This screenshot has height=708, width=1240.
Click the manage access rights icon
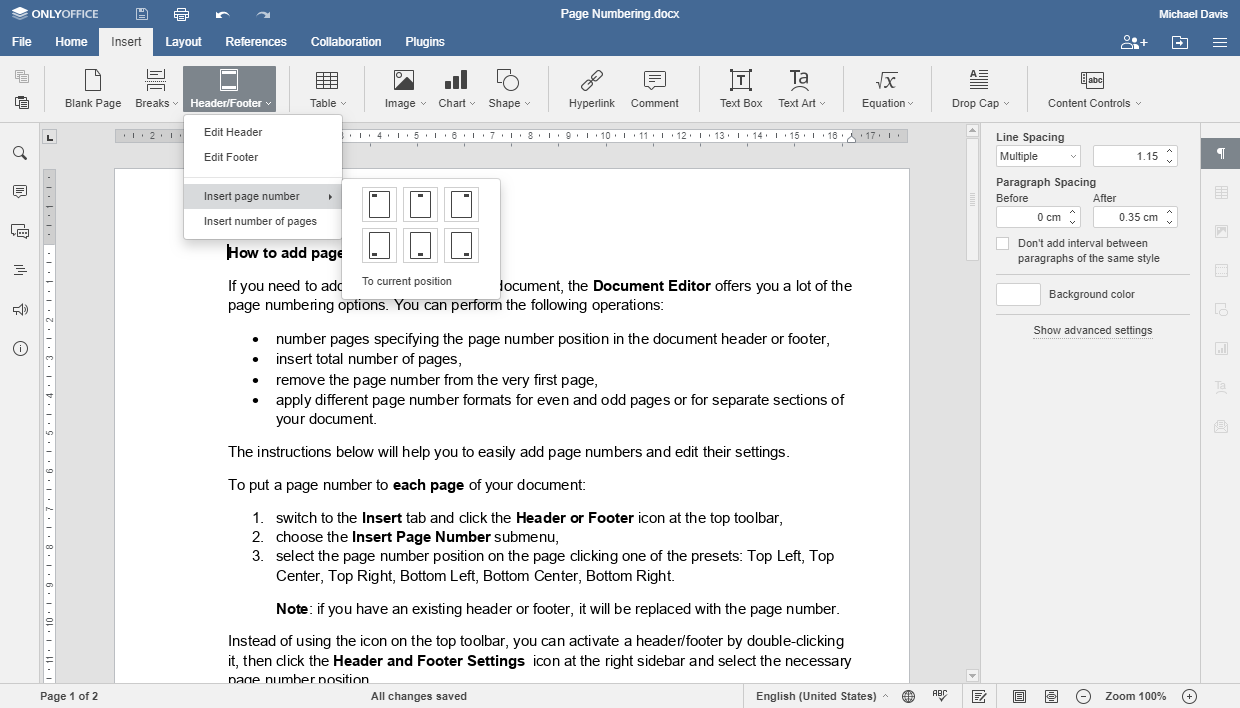click(1134, 42)
